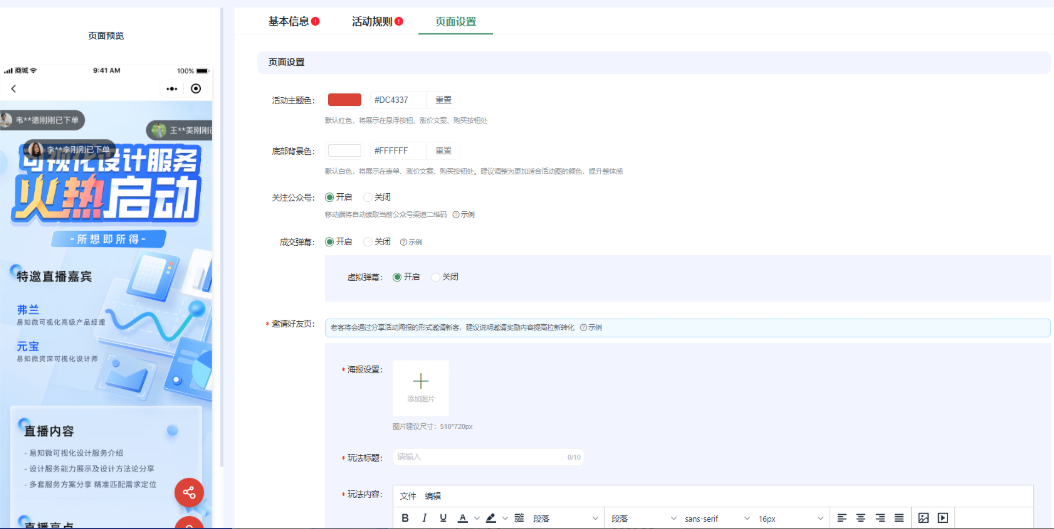This screenshot has width=1054, height=529.
Task: Click the Bold formatting icon
Action: pos(405,518)
